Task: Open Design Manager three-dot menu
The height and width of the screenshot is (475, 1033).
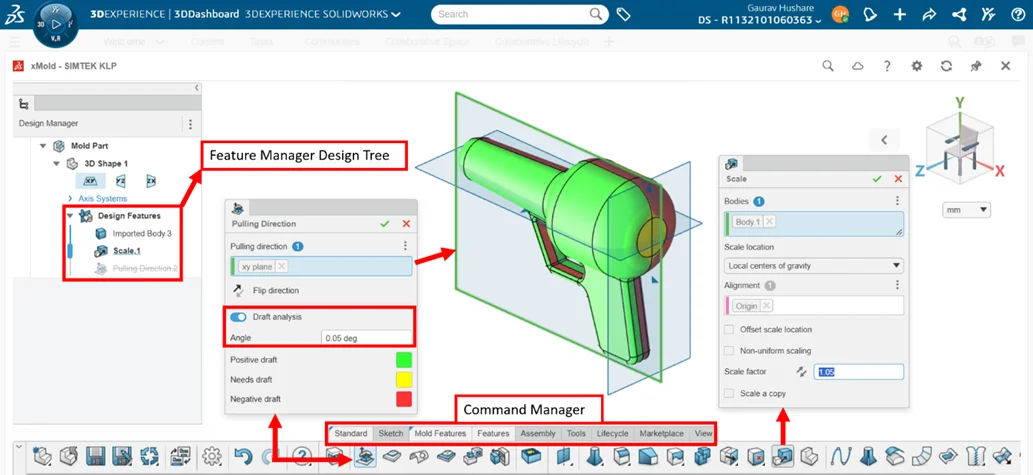Action: [190, 124]
